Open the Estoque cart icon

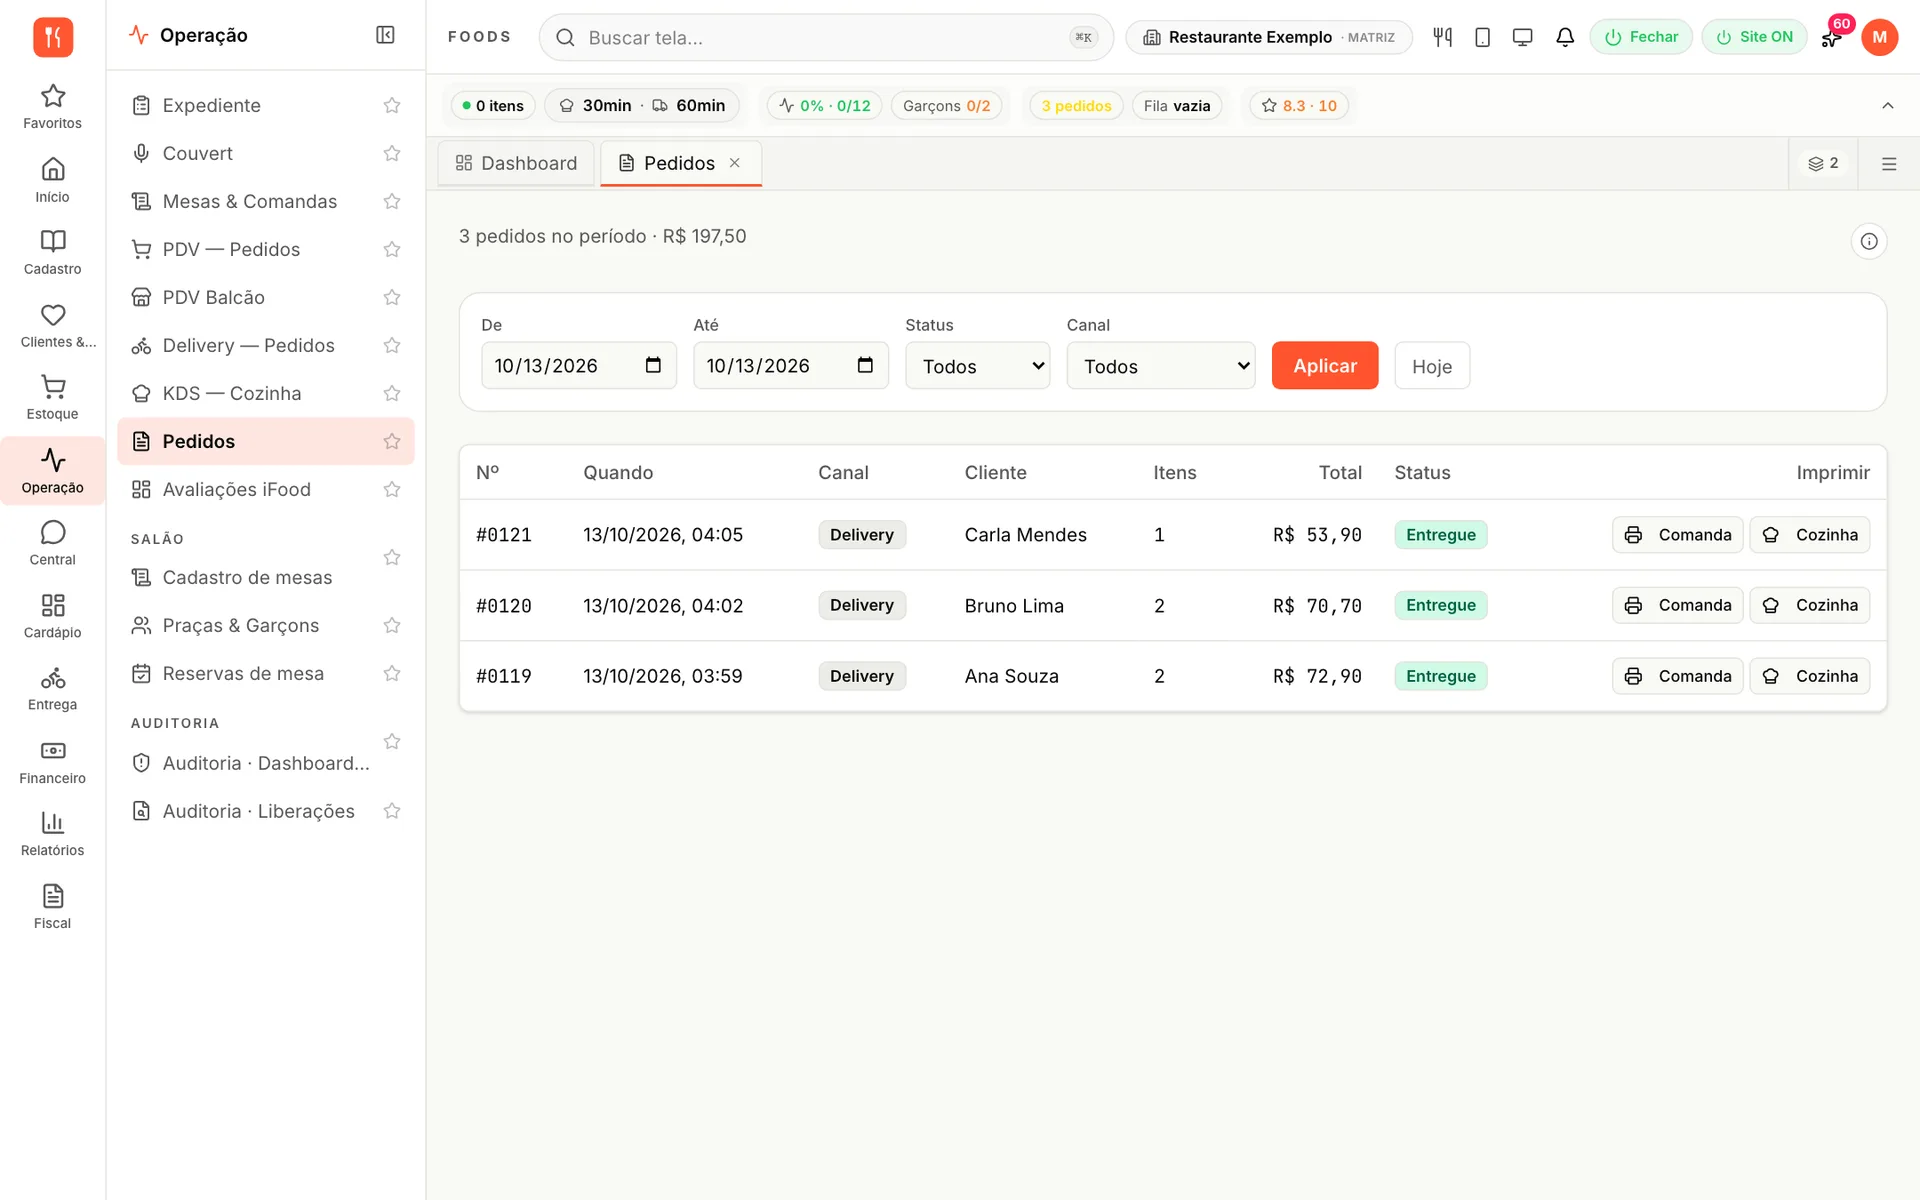(x=52, y=397)
